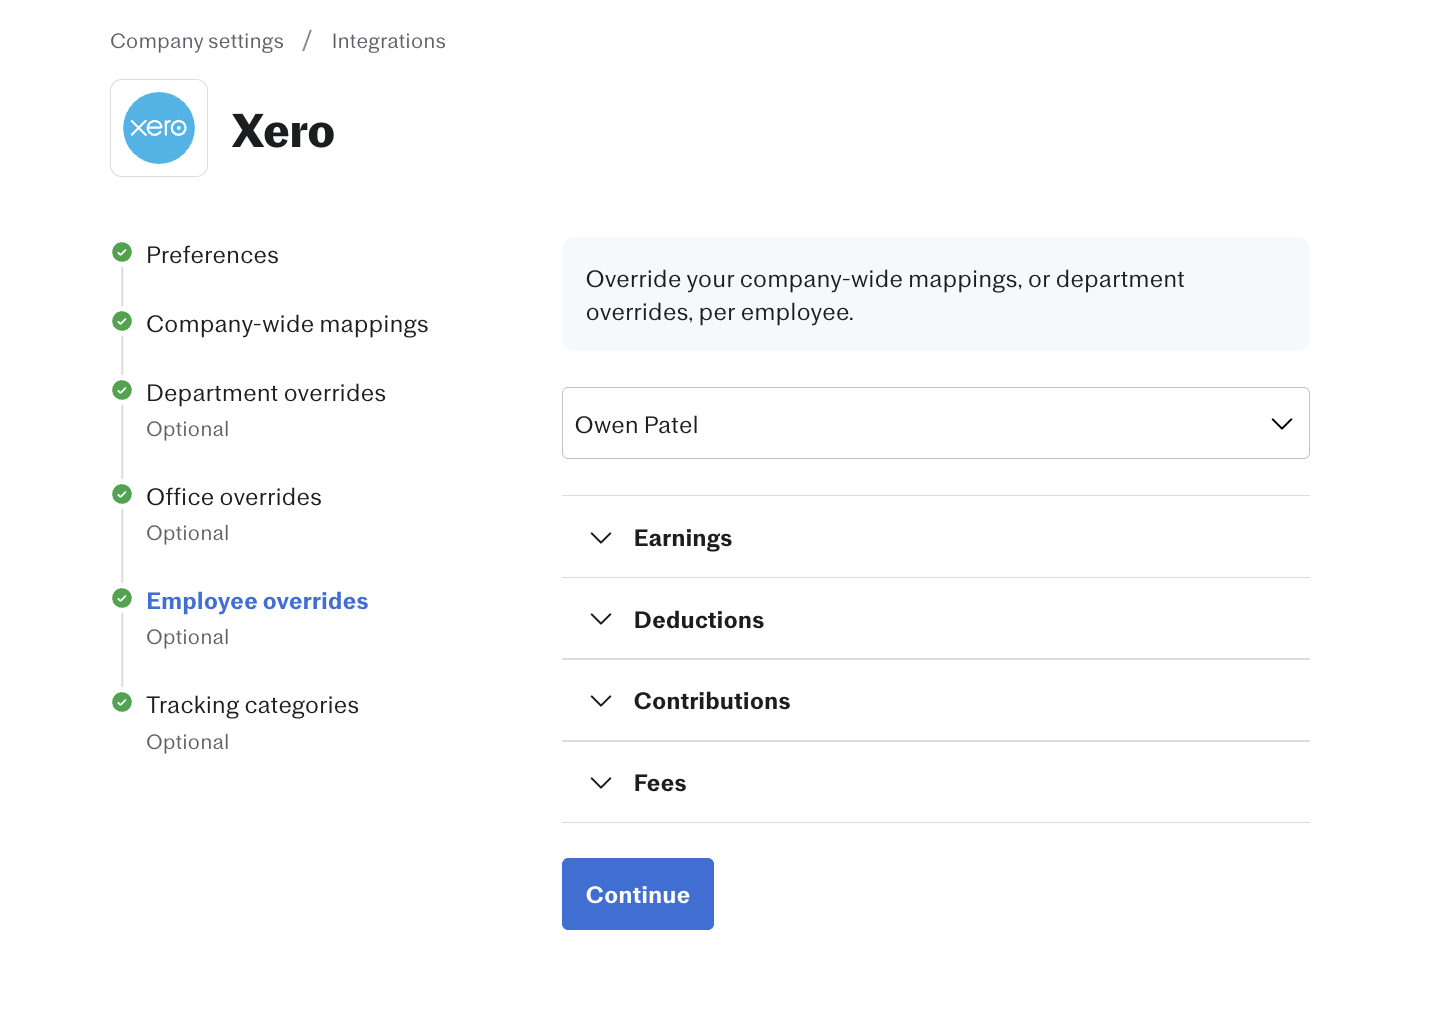
Task: Click the override mappings info text
Action: point(885,295)
